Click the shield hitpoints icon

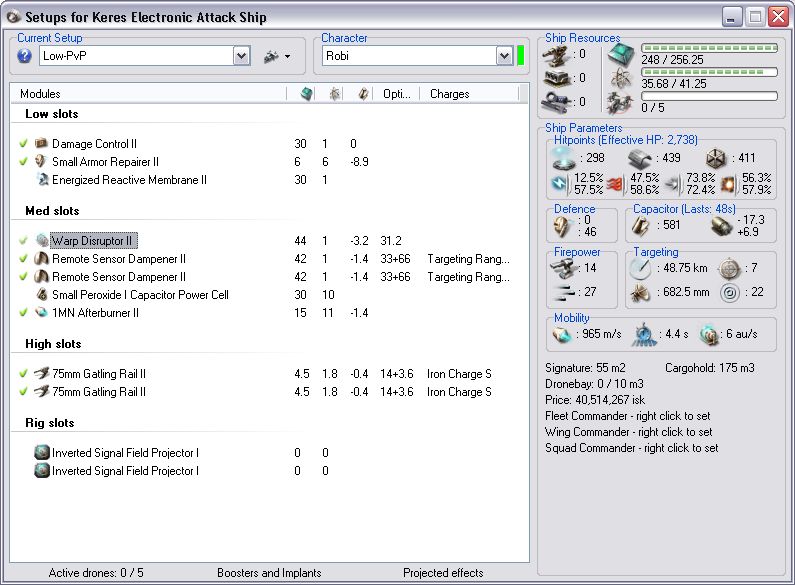pyautogui.click(x=564, y=158)
